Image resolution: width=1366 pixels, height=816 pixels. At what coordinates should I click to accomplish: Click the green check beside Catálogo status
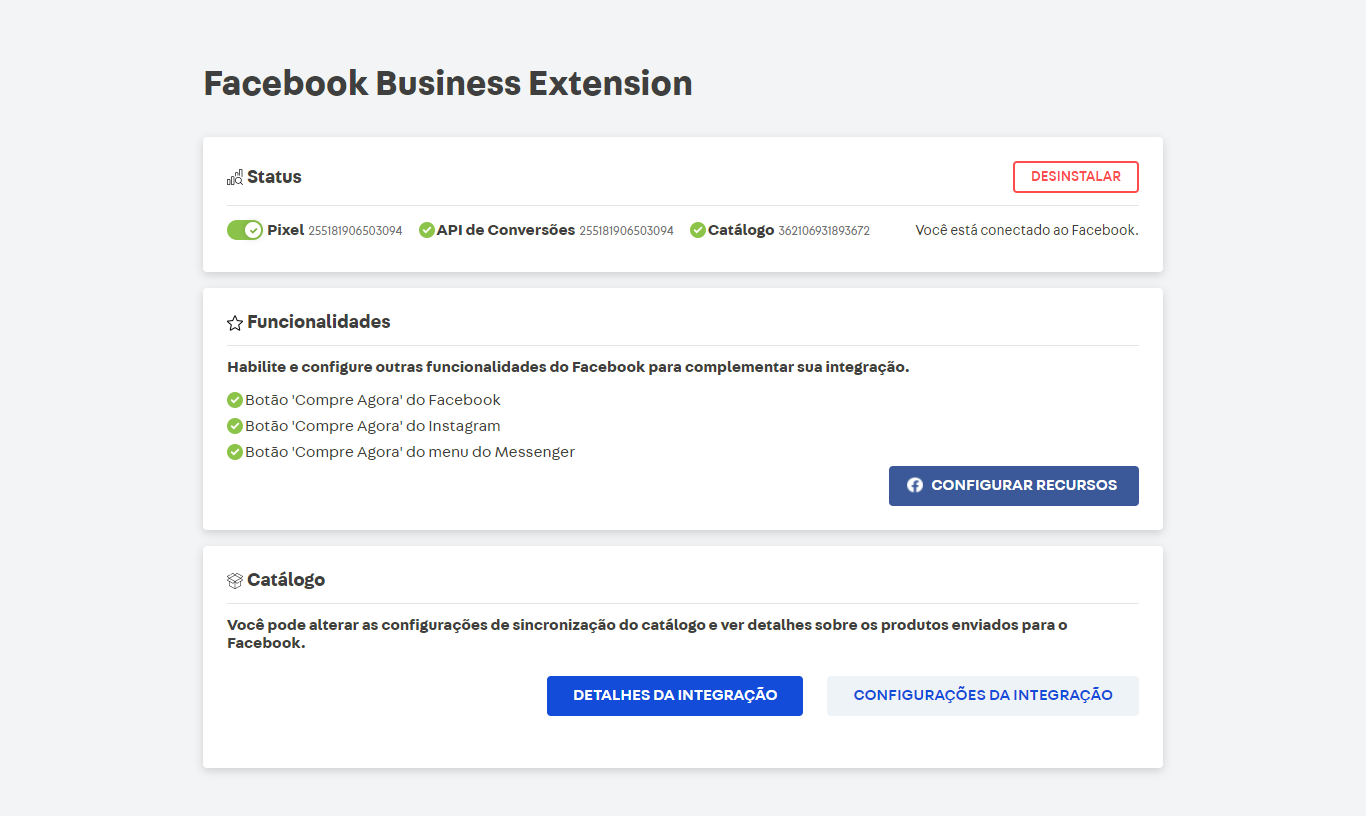point(698,230)
